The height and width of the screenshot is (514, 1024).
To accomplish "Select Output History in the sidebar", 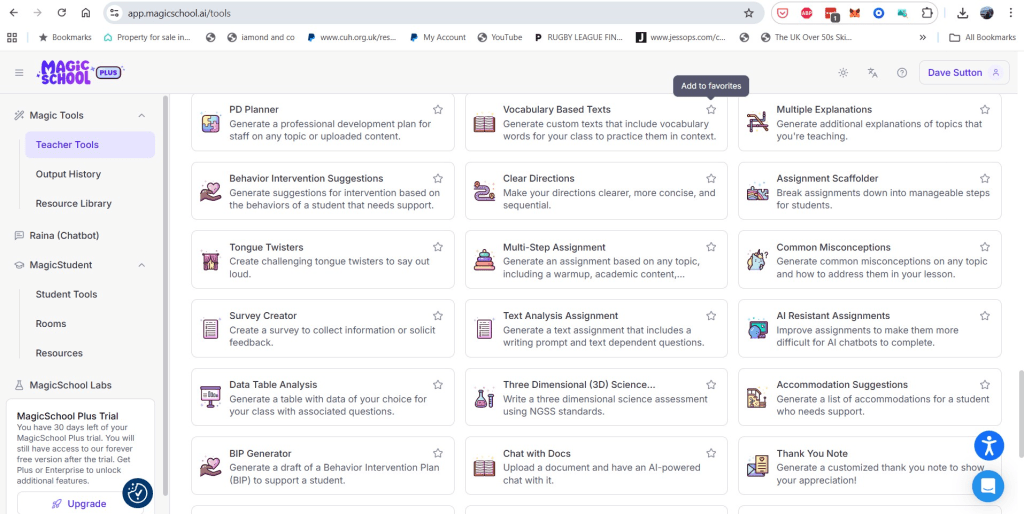I will coord(68,174).
